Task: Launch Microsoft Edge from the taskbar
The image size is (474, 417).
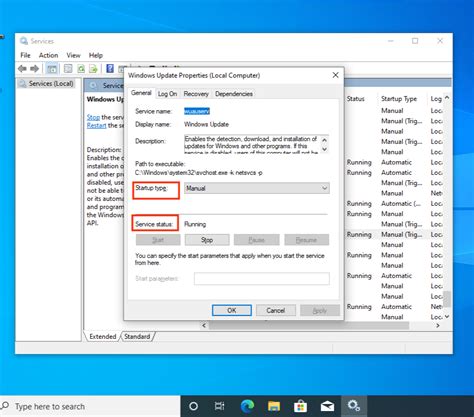Action: tap(247, 406)
